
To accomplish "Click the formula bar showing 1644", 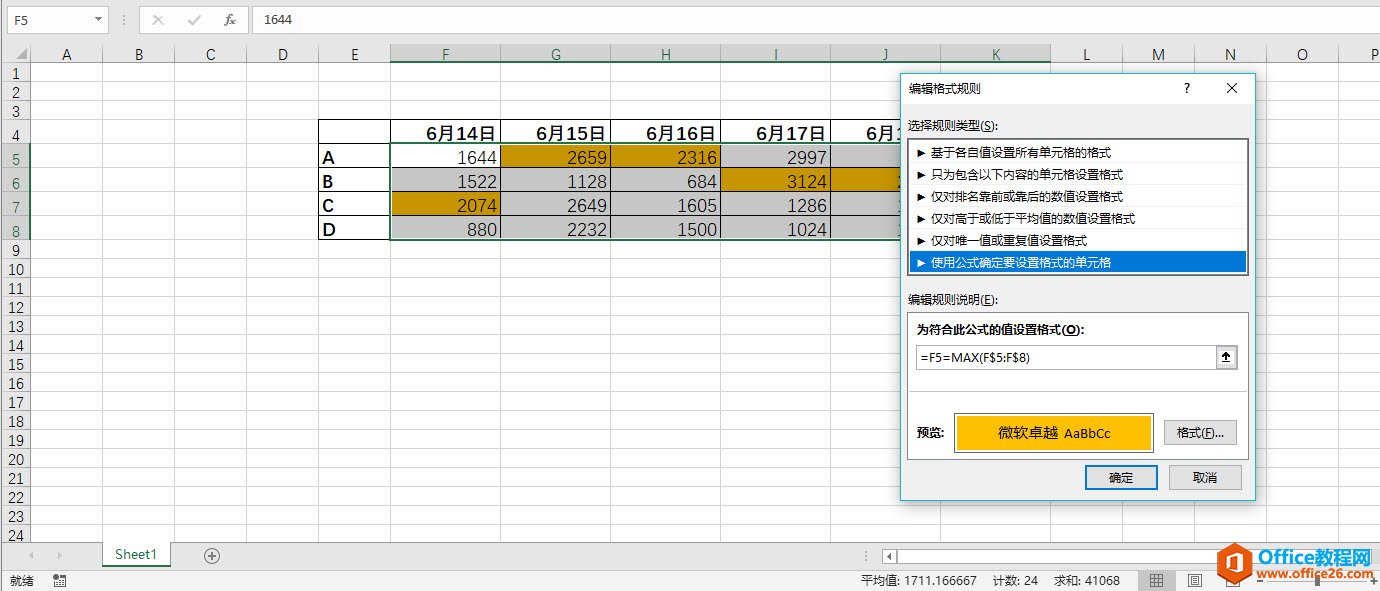I will (x=816, y=19).
